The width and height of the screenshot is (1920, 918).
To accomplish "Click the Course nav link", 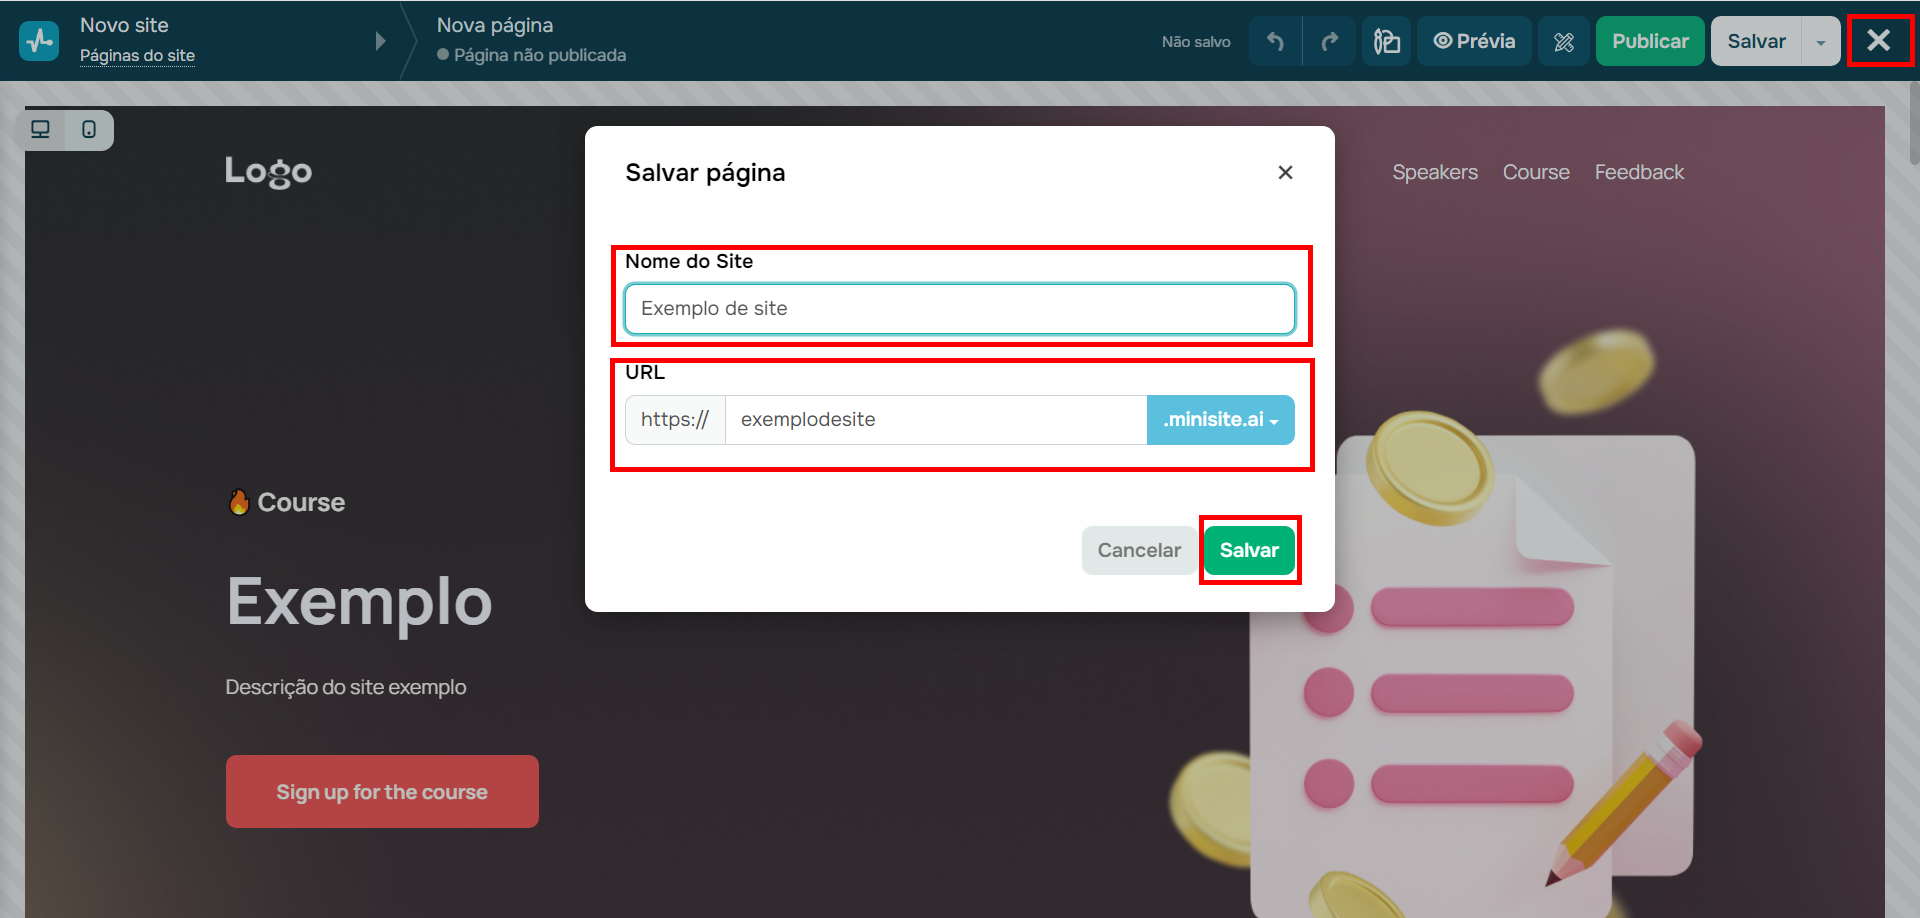I will pos(1536,172).
